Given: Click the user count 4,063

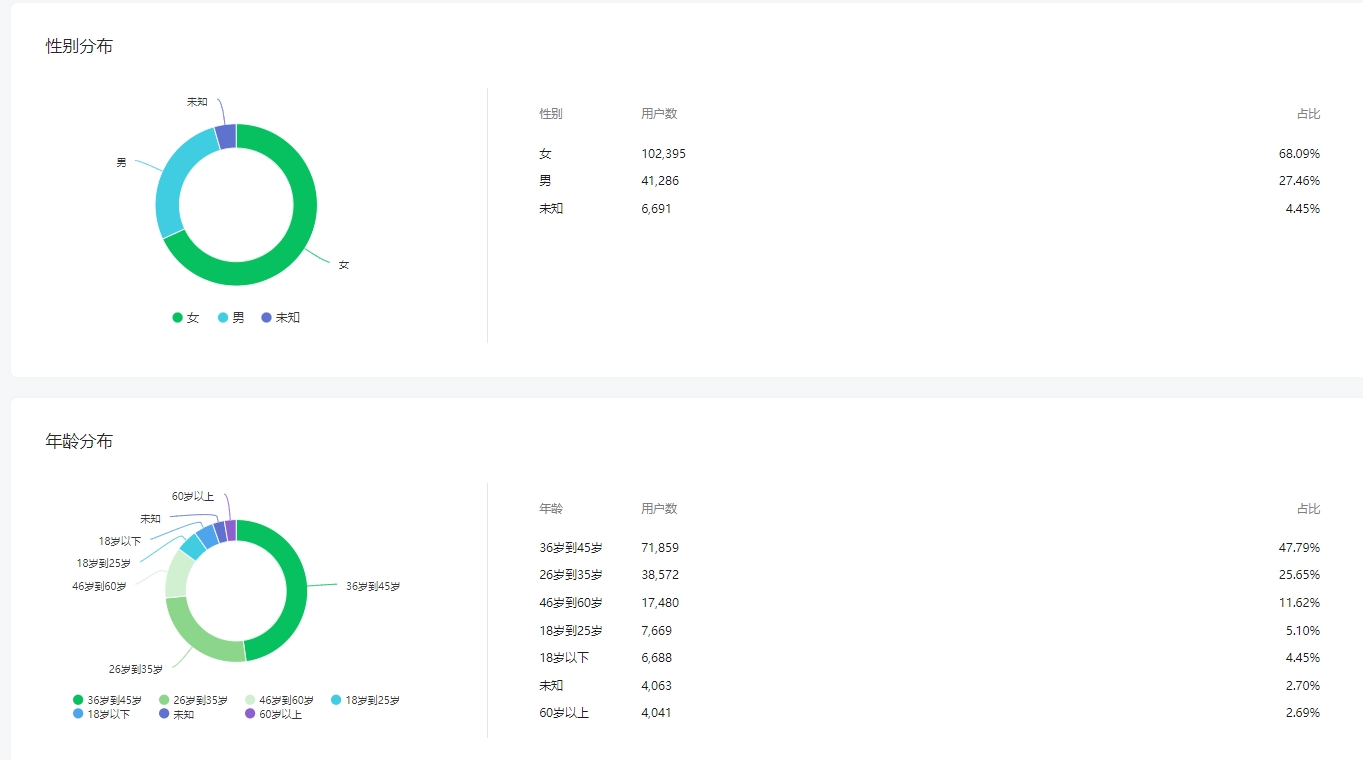Looking at the screenshot, I should [656, 686].
